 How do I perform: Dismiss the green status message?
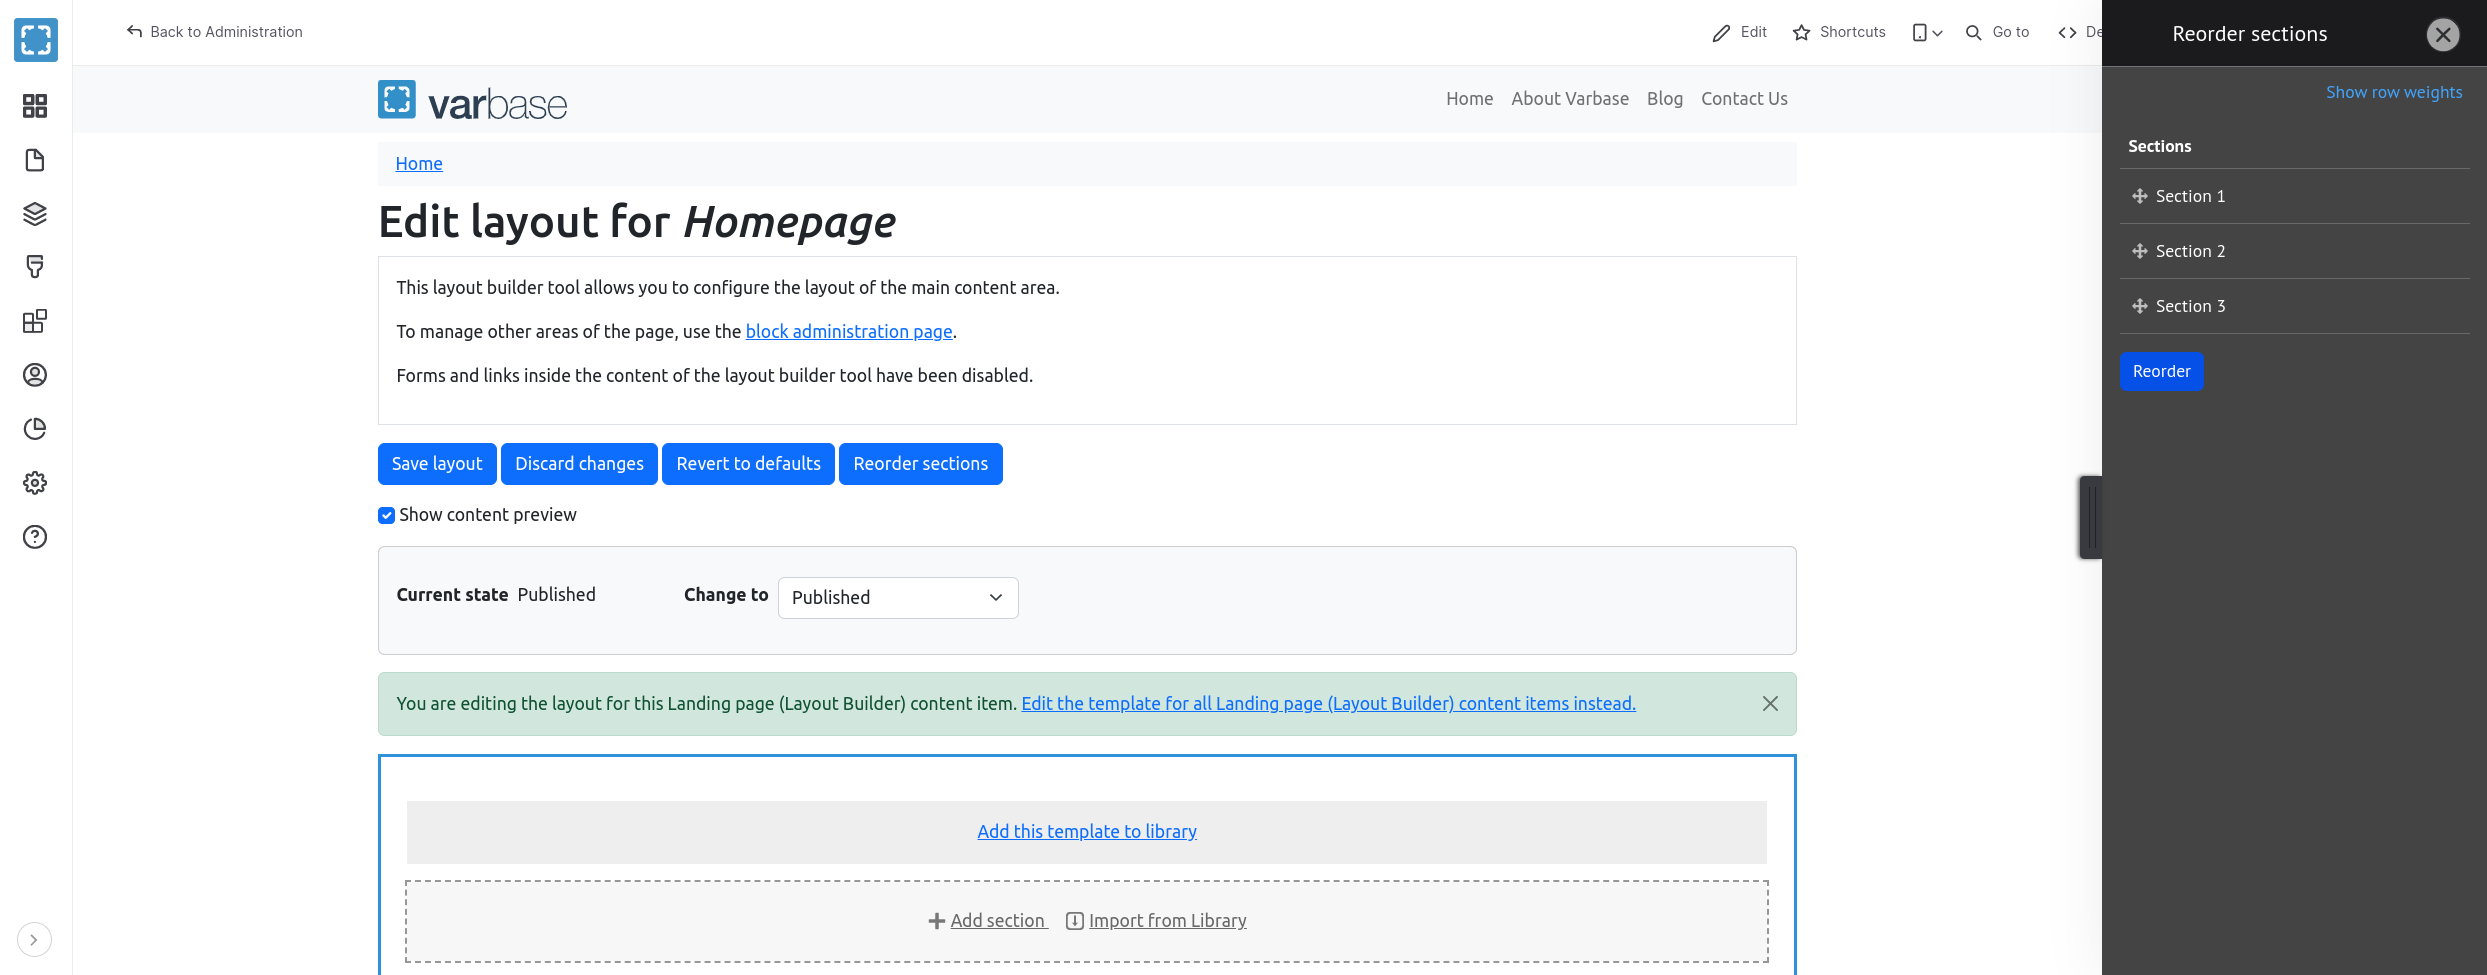[x=1769, y=704]
